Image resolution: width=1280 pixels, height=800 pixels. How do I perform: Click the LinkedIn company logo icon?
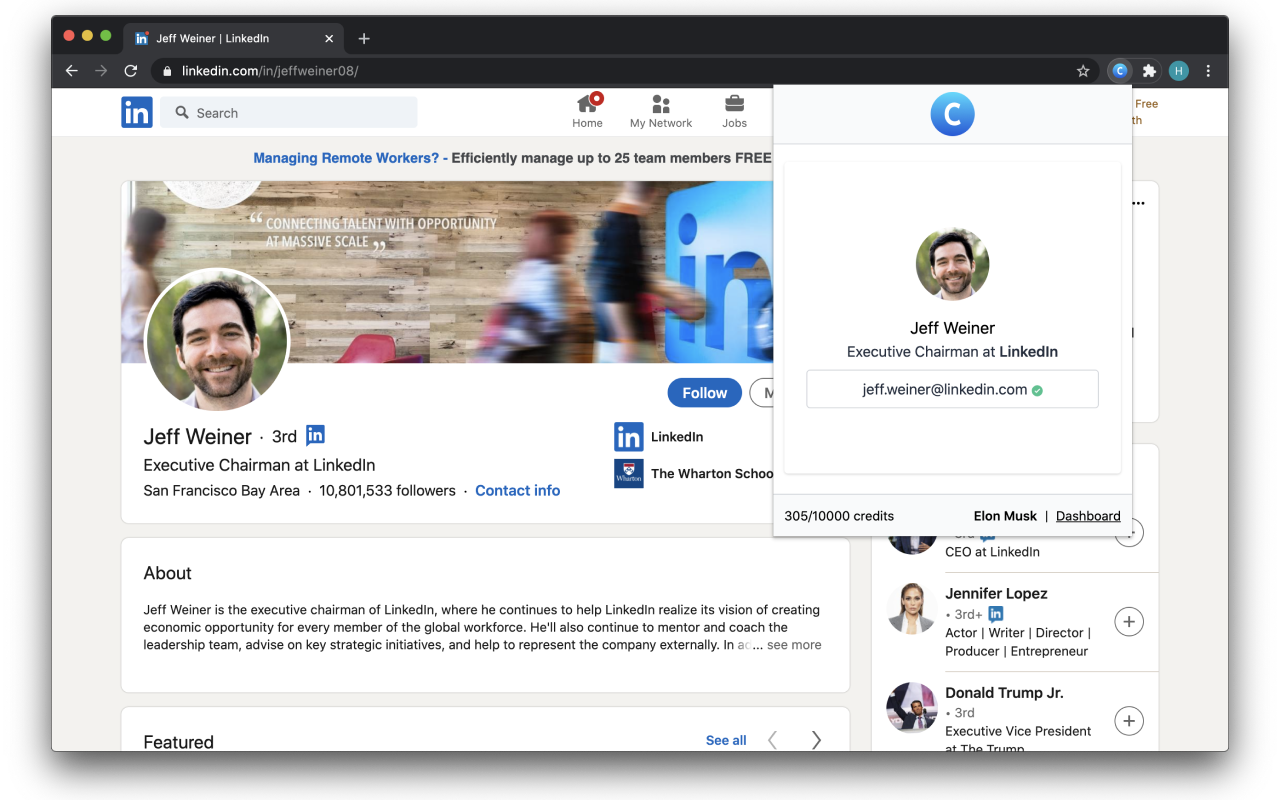tap(629, 437)
